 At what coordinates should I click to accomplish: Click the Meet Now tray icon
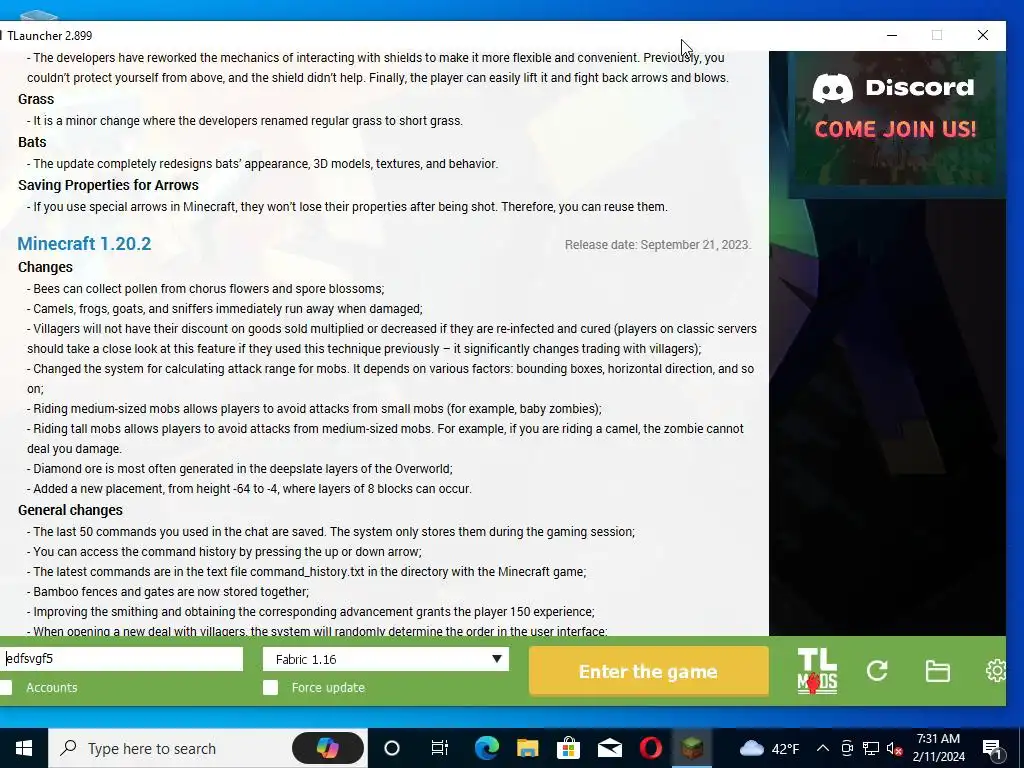847,748
